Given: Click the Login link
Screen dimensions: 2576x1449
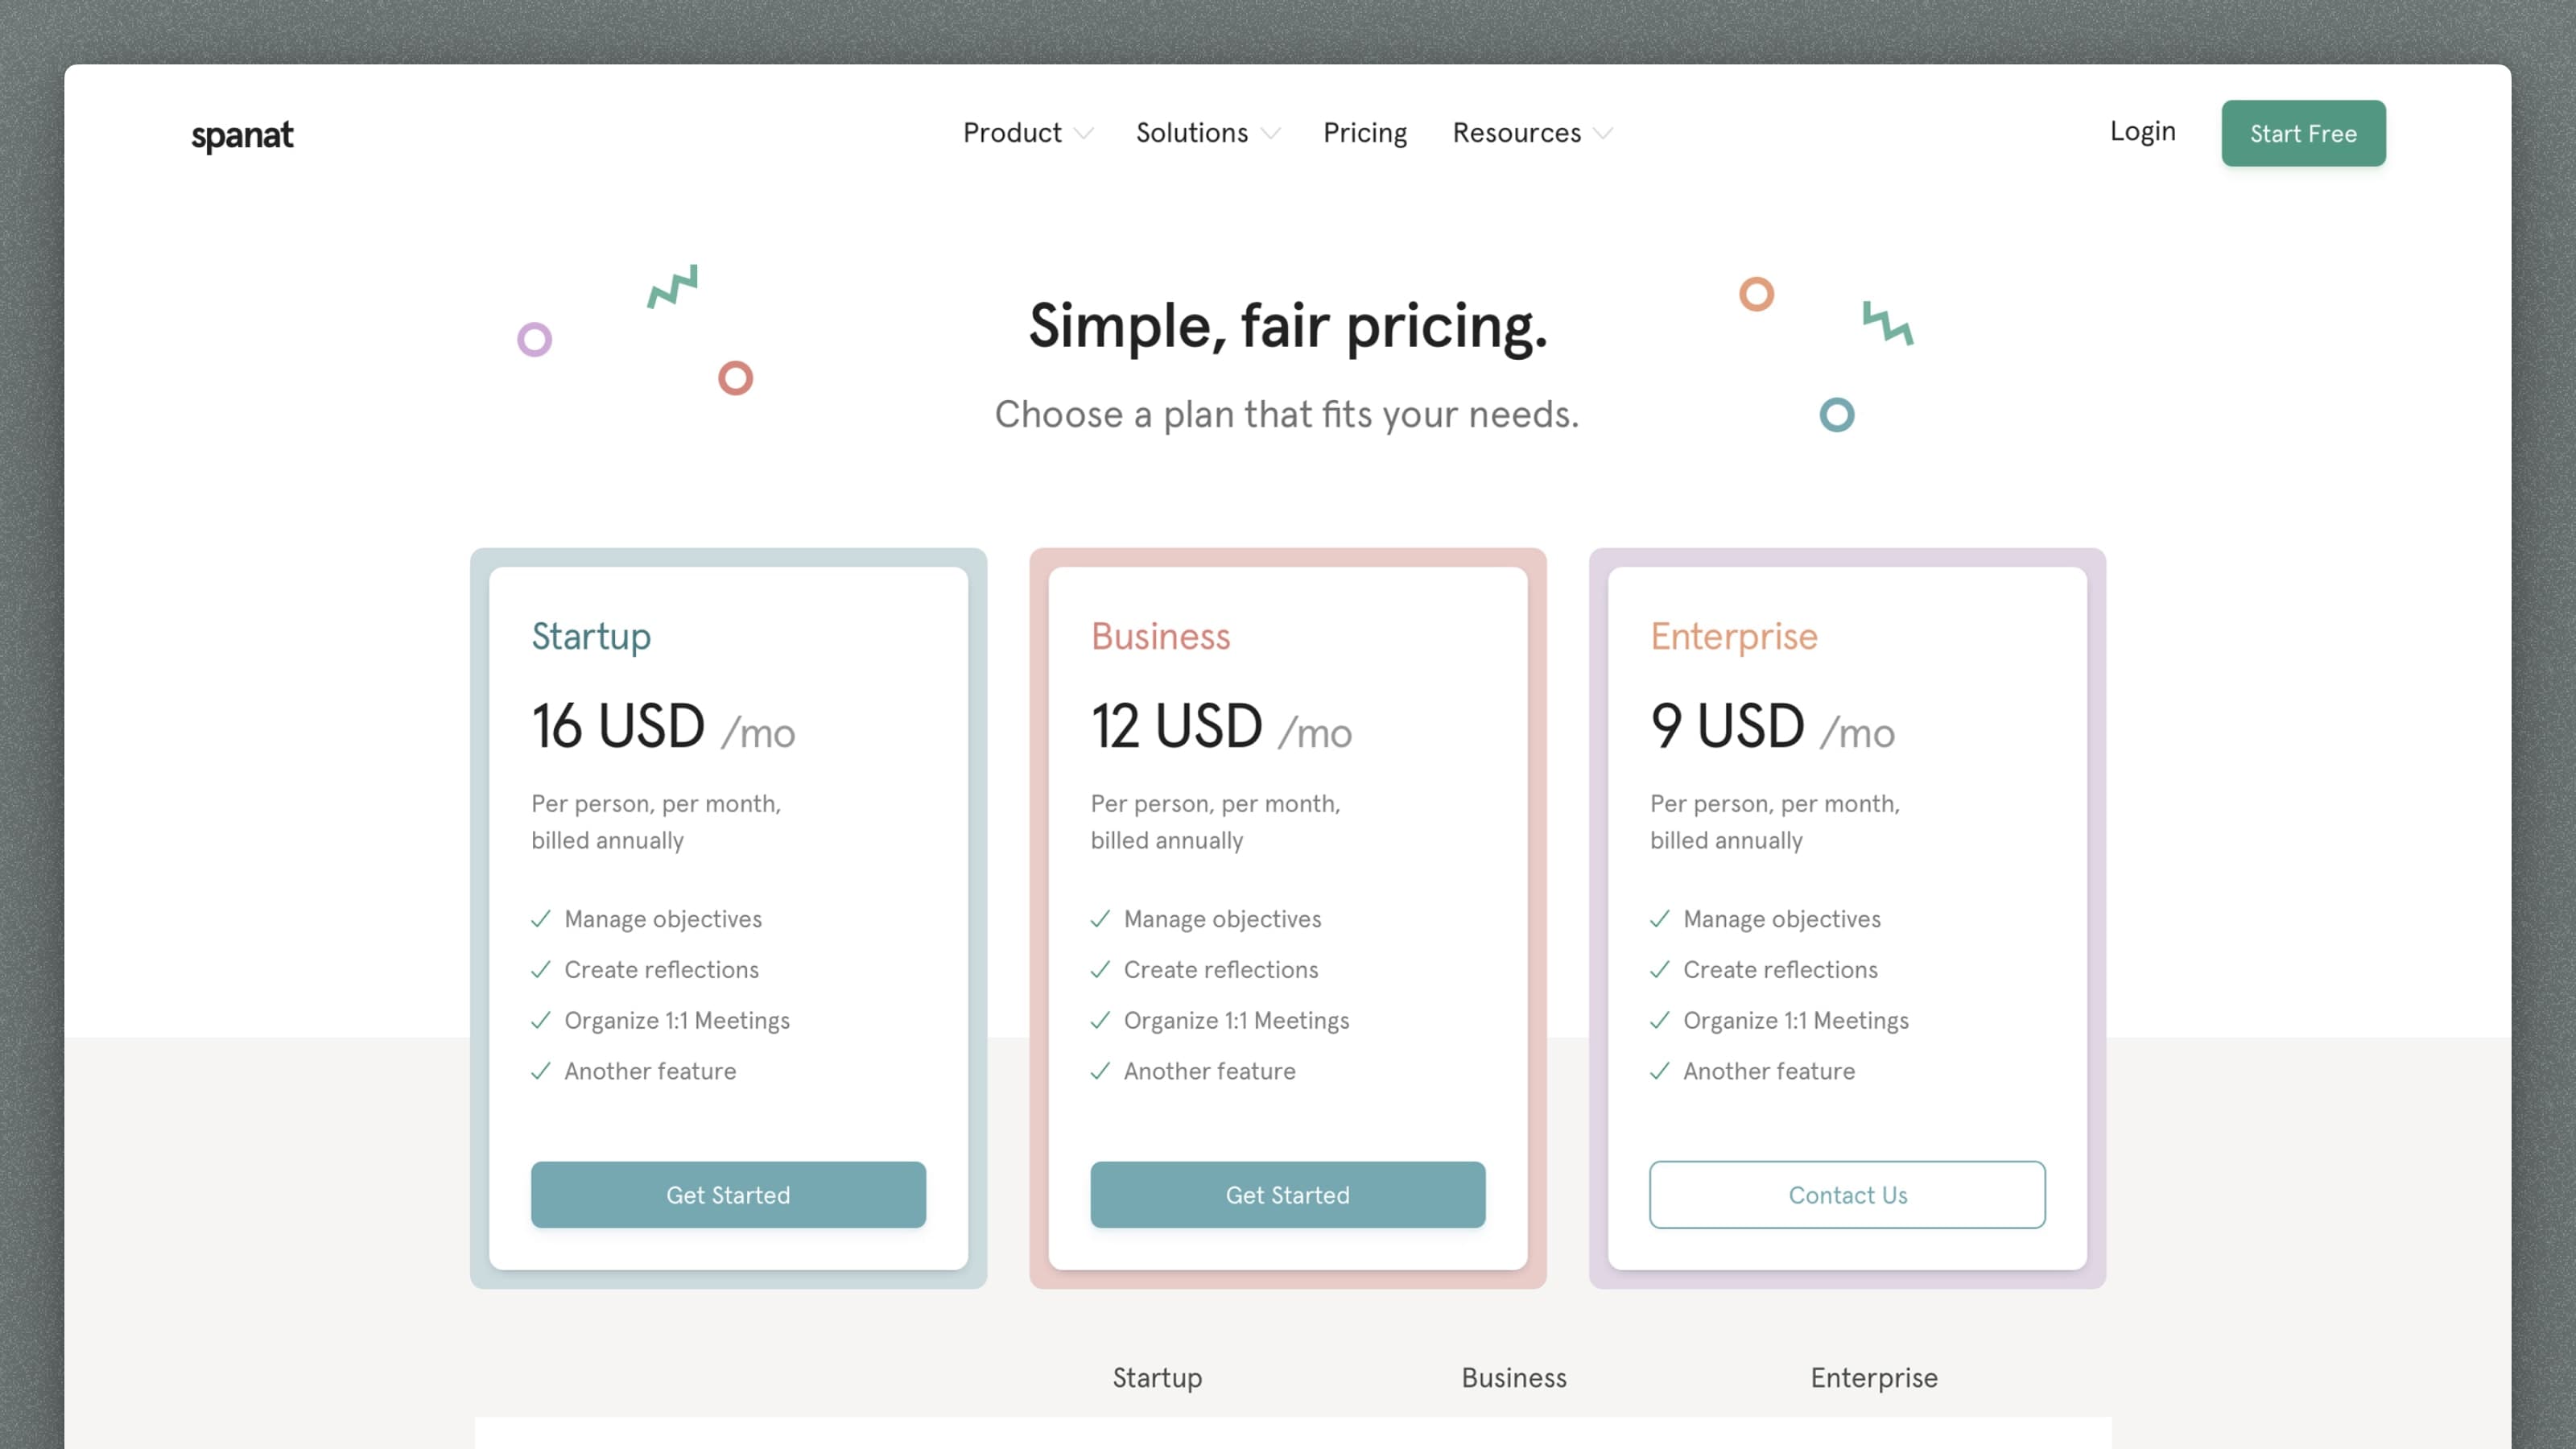Looking at the screenshot, I should 2142,131.
